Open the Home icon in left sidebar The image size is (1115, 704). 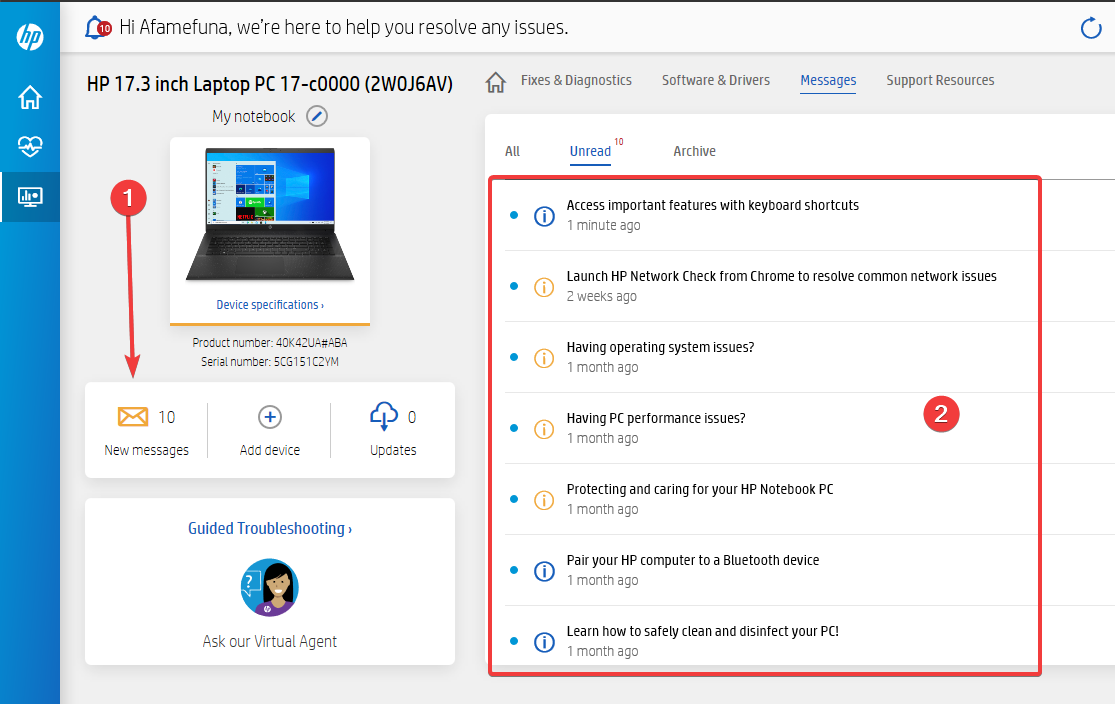click(x=30, y=97)
